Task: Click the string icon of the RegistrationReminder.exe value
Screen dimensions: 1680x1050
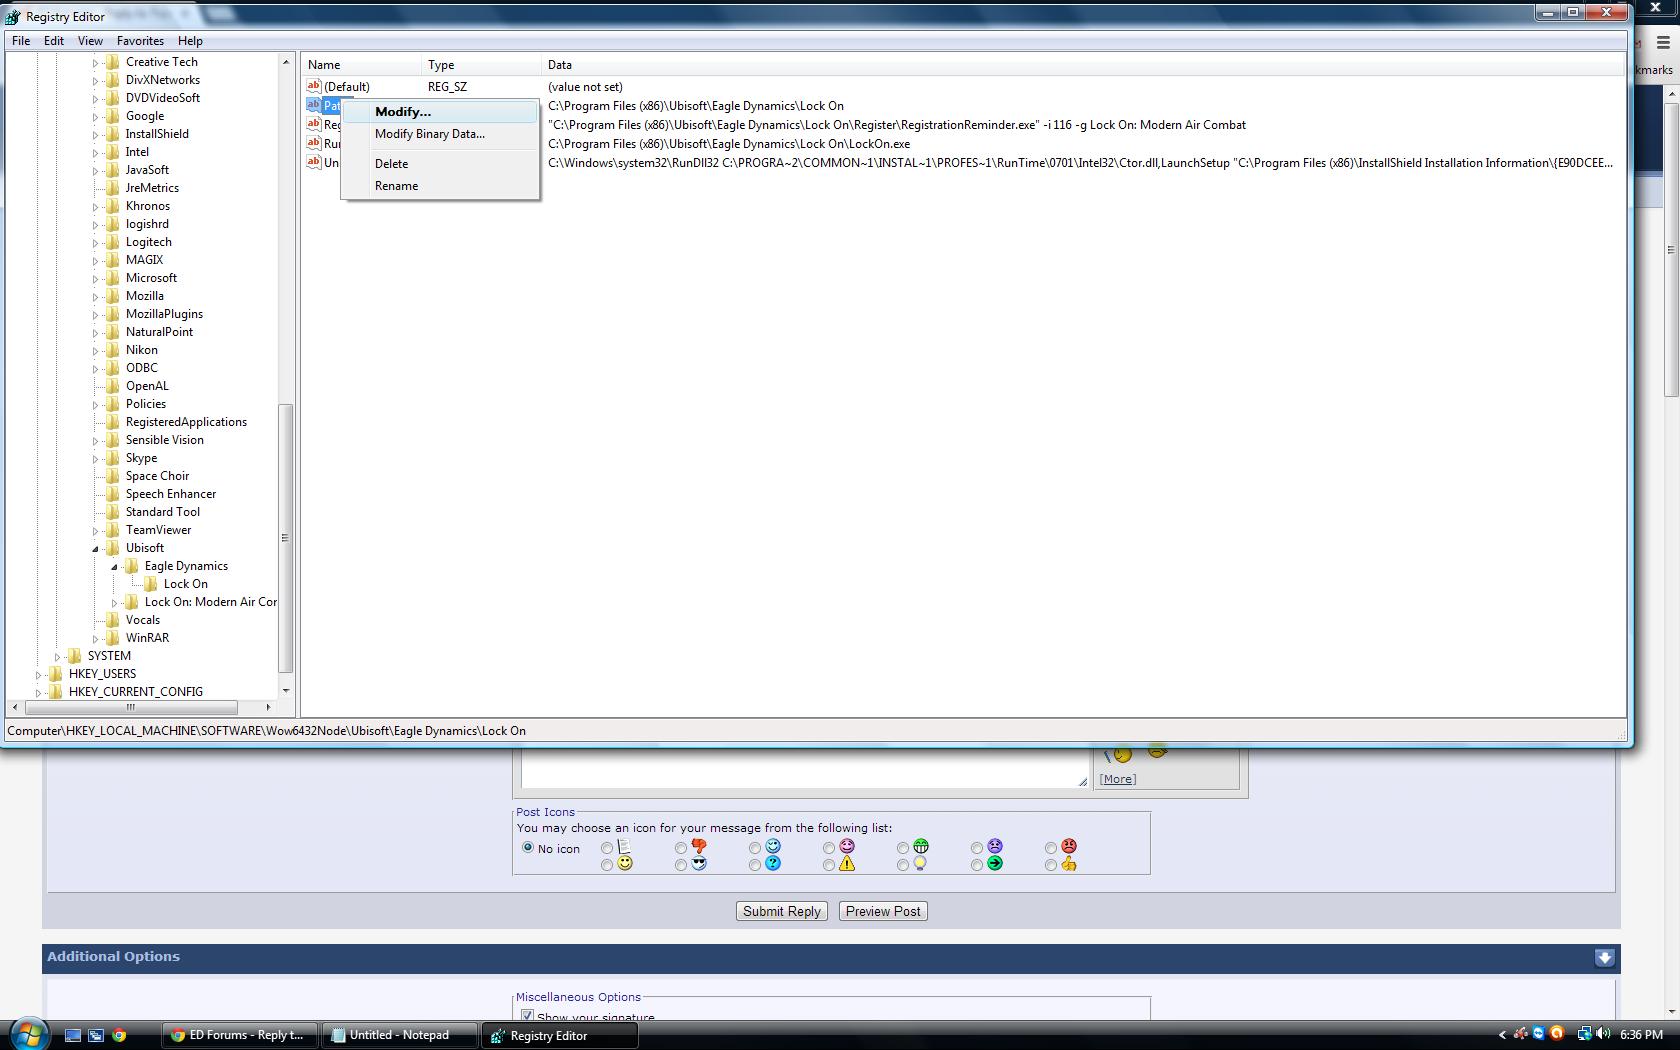Action: (x=314, y=124)
